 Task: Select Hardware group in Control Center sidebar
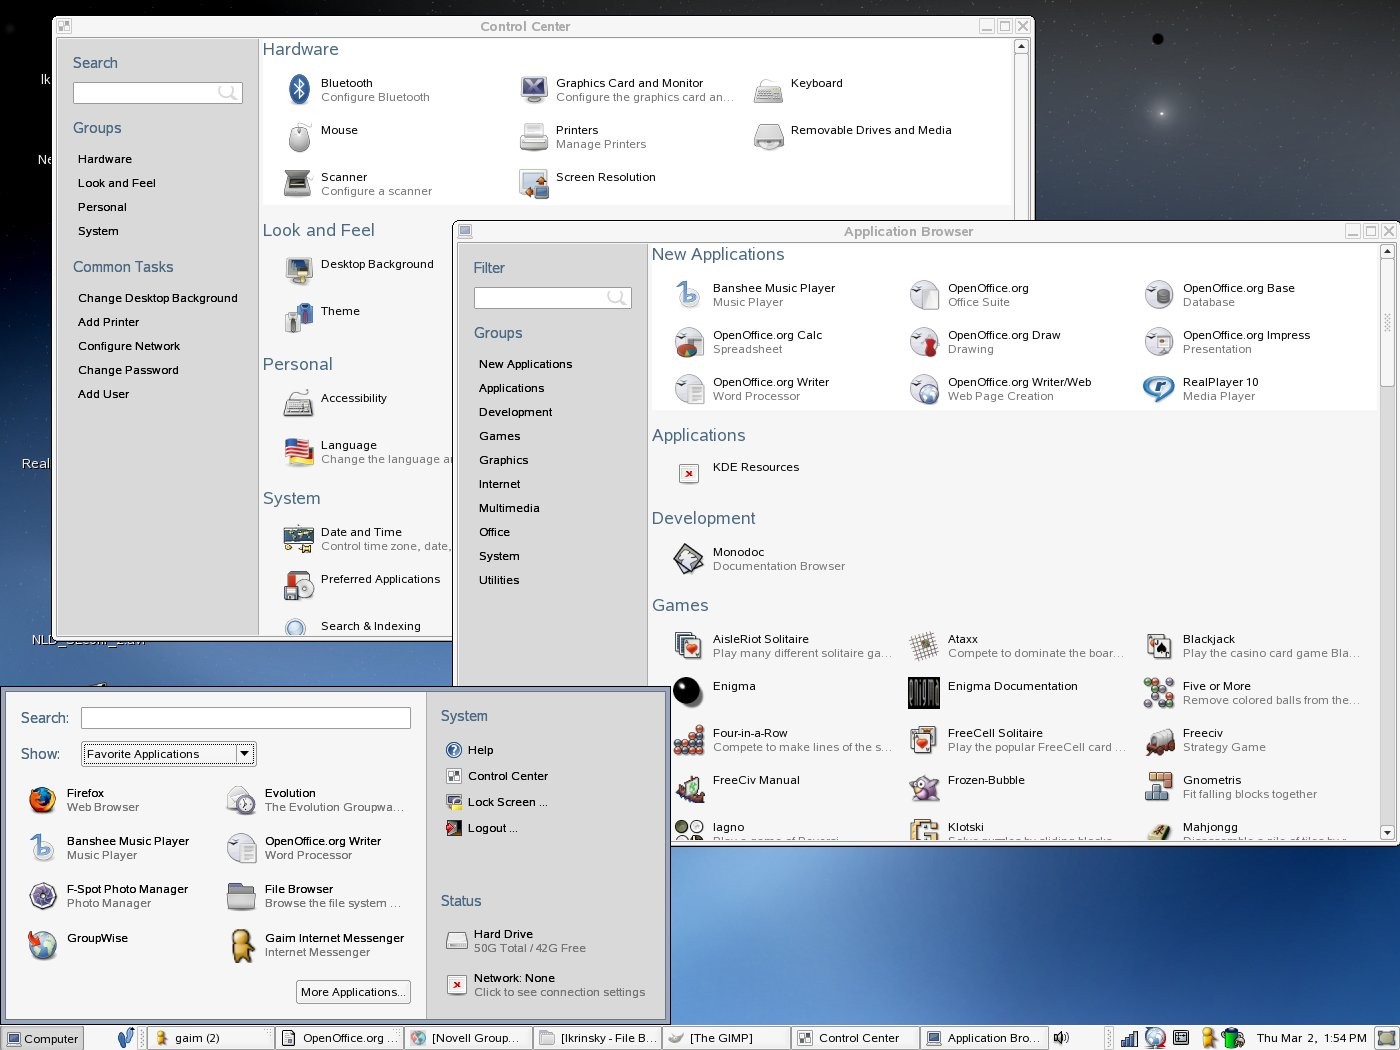[x=105, y=159]
